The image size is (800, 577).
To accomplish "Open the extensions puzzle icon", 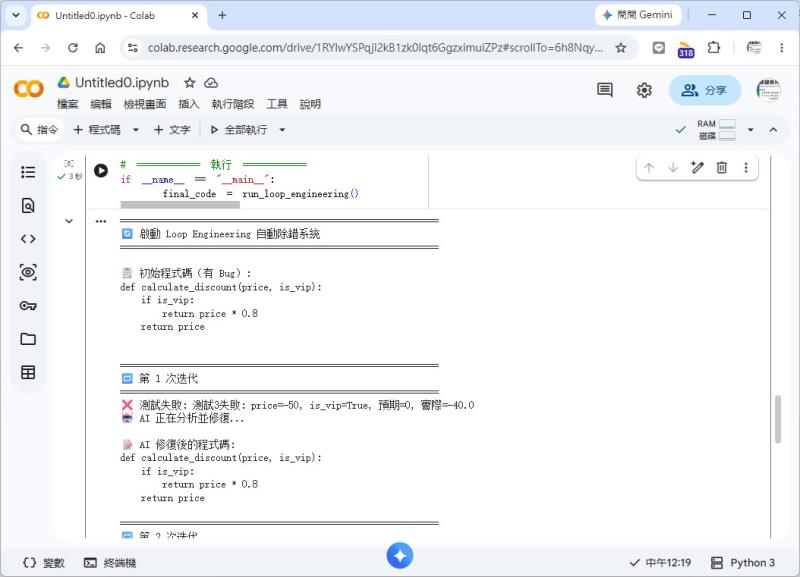I will click(x=713, y=48).
